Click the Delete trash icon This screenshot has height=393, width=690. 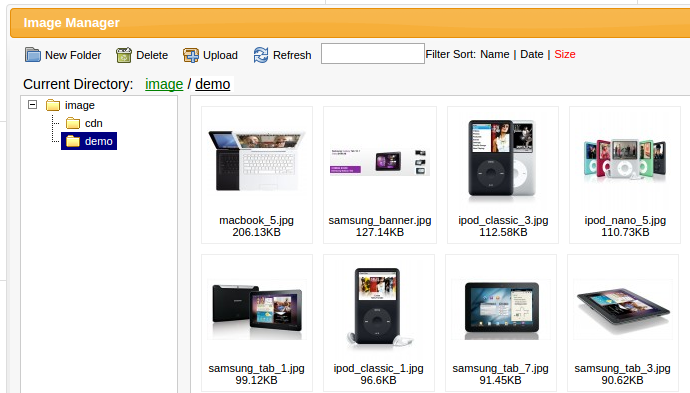(x=124, y=55)
